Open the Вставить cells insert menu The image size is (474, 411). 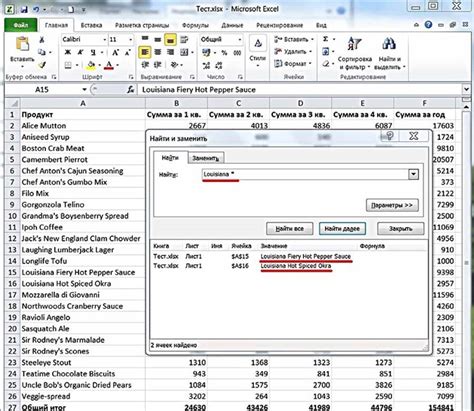click(x=294, y=39)
